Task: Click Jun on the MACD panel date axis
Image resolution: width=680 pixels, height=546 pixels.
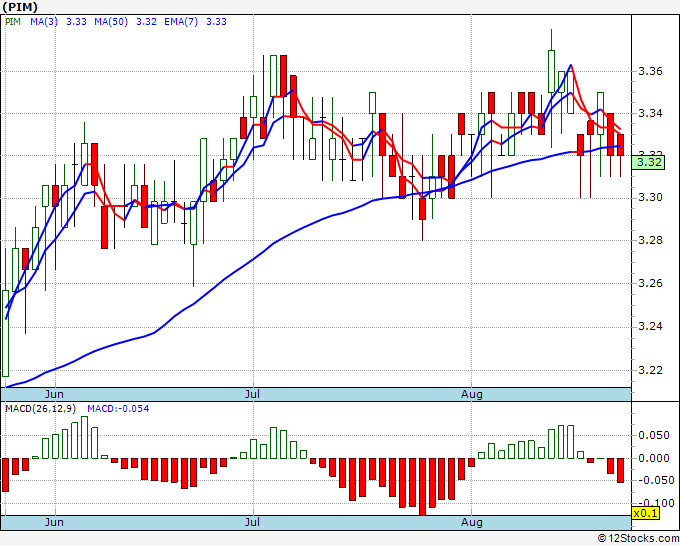Action: click(x=54, y=522)
